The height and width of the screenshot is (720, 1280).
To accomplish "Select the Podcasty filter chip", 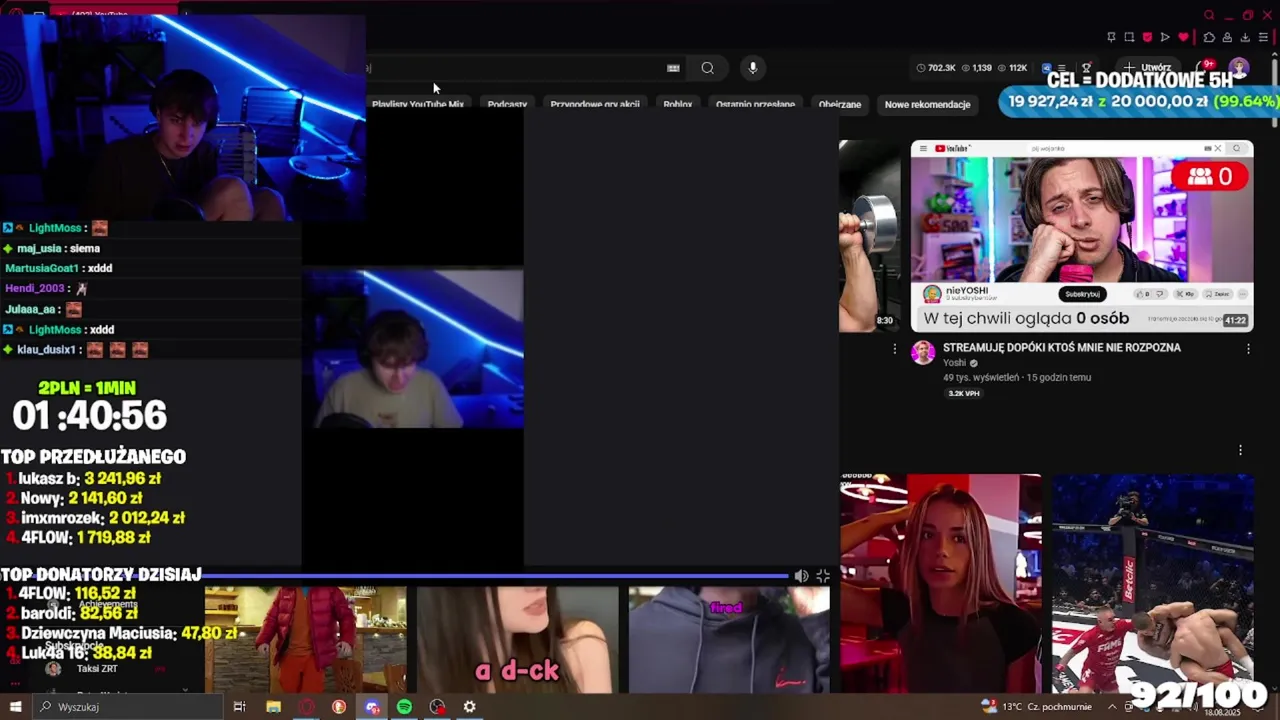I will (x=507, y=104).
